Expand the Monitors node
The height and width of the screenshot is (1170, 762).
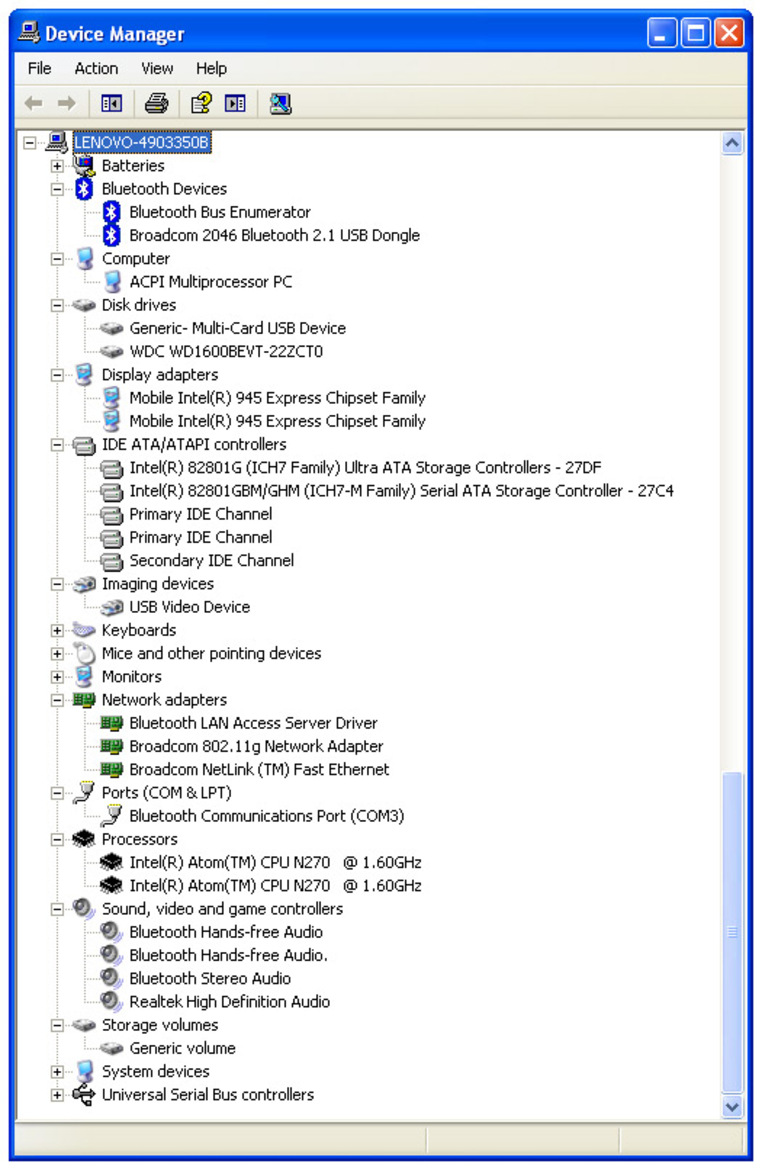point(57,677)
